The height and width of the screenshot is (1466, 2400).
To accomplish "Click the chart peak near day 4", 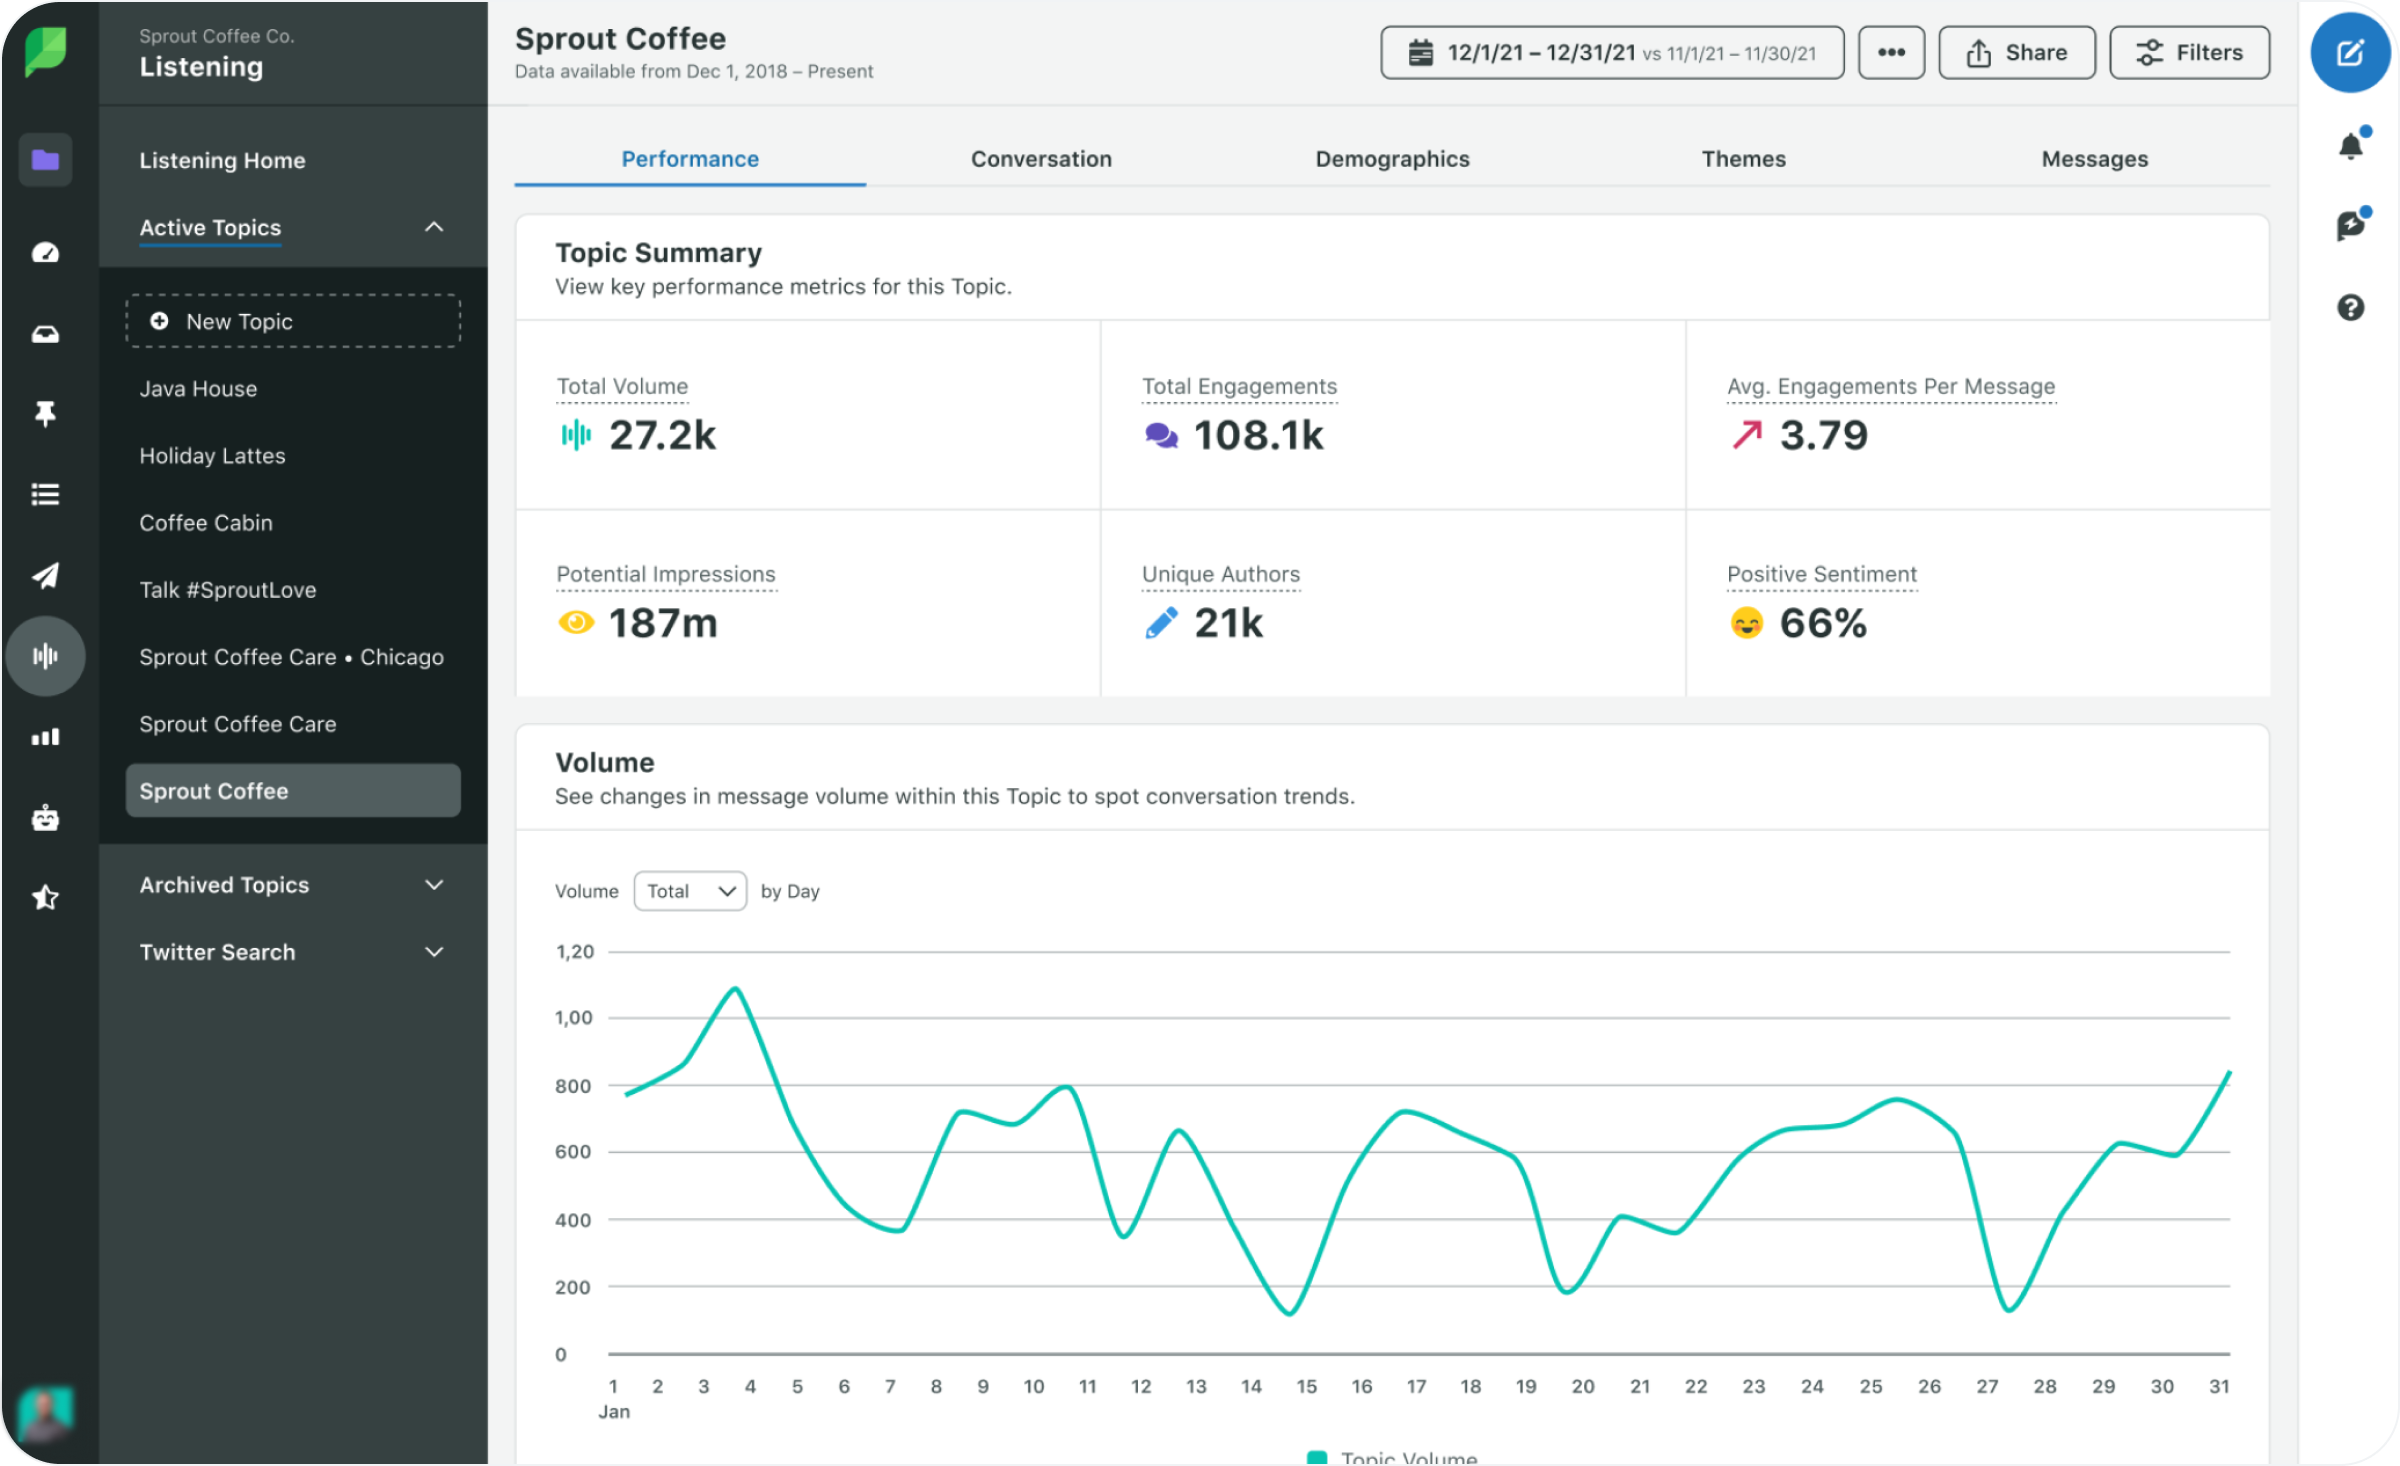I will coord(736,989).
